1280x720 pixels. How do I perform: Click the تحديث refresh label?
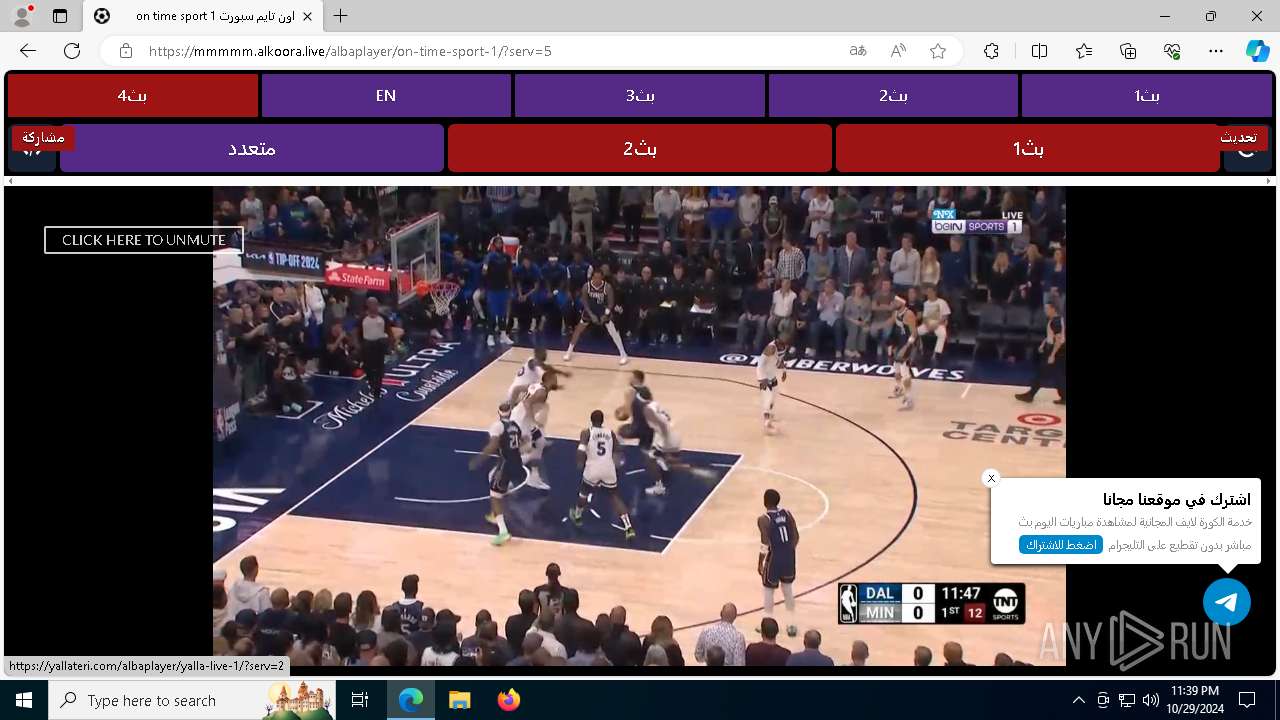coord(1238,137)
